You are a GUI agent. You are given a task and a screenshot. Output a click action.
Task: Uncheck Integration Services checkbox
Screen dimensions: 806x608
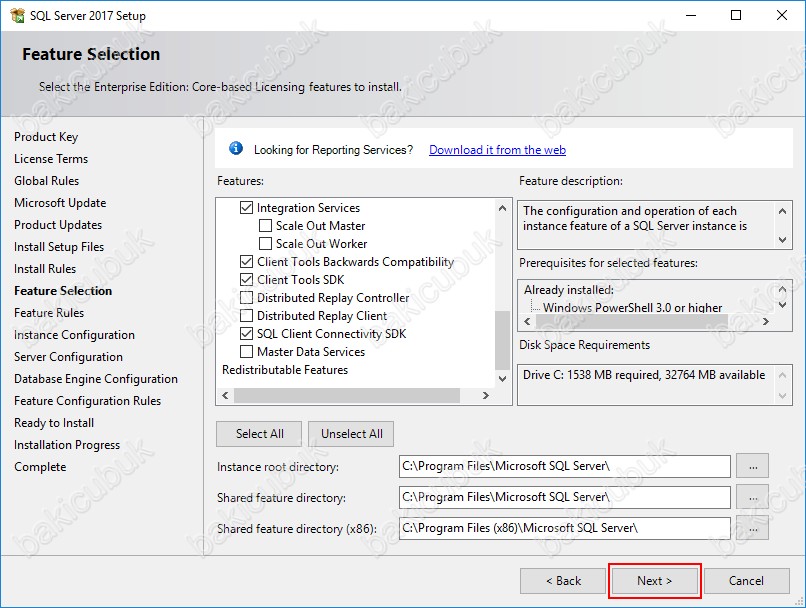(247, 208)
